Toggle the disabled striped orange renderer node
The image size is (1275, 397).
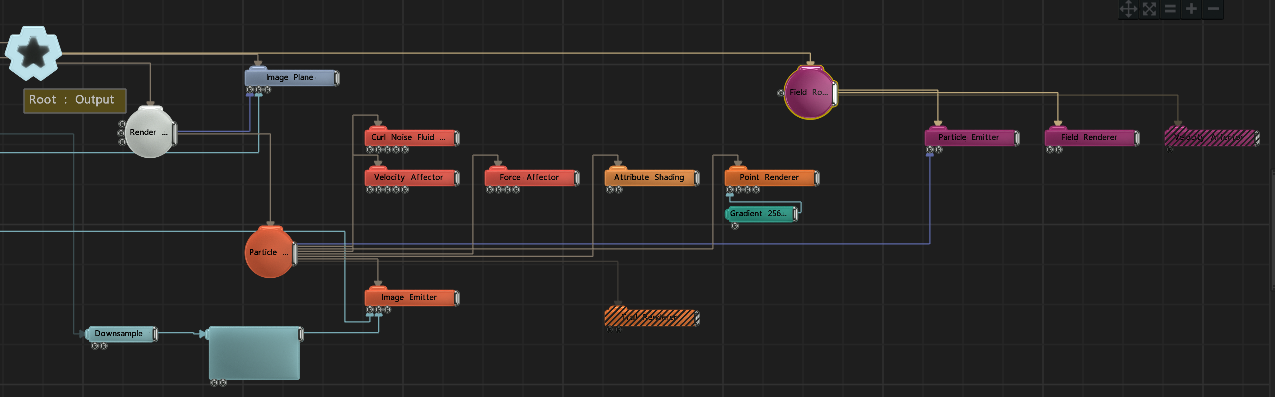[x=650, y=318]
